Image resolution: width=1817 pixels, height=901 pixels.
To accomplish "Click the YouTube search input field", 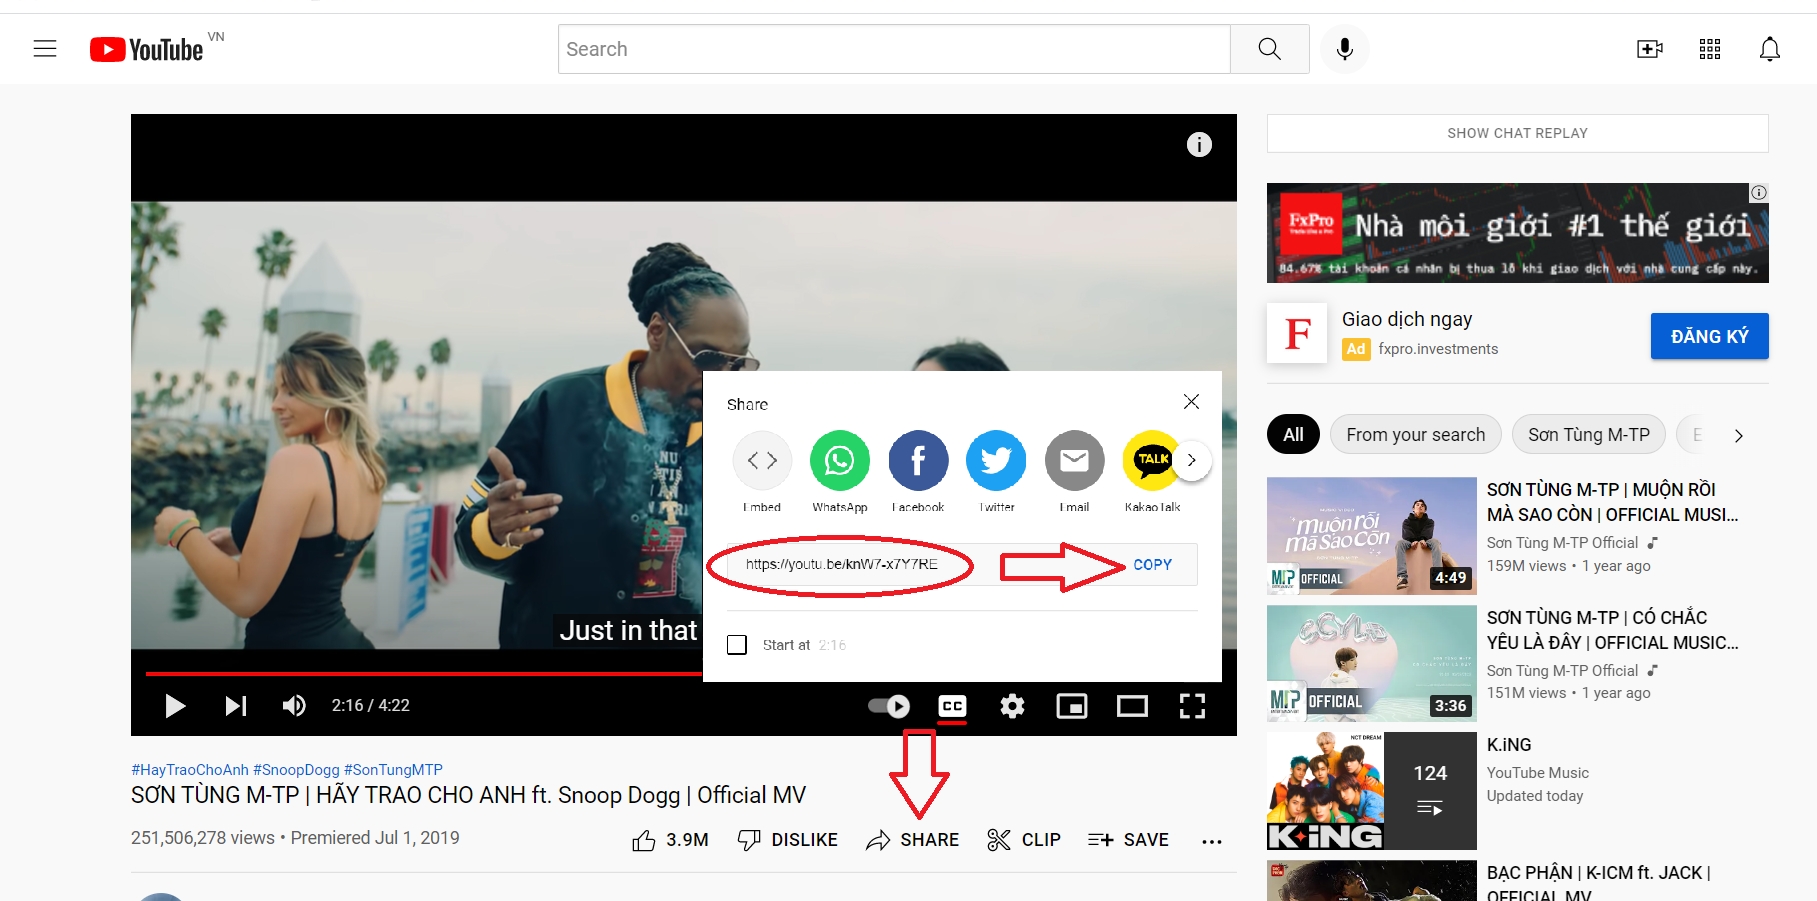I will pyautogui.click(x=893, y=49).
